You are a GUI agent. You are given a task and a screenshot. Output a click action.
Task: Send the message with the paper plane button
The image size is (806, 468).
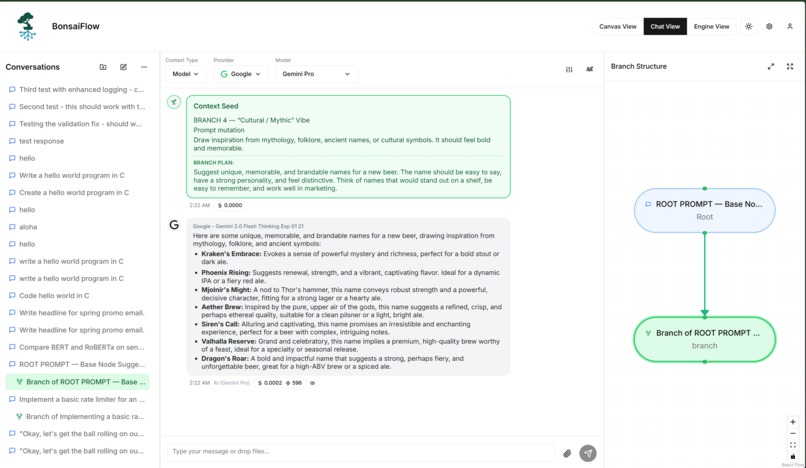tap(588, 453)
